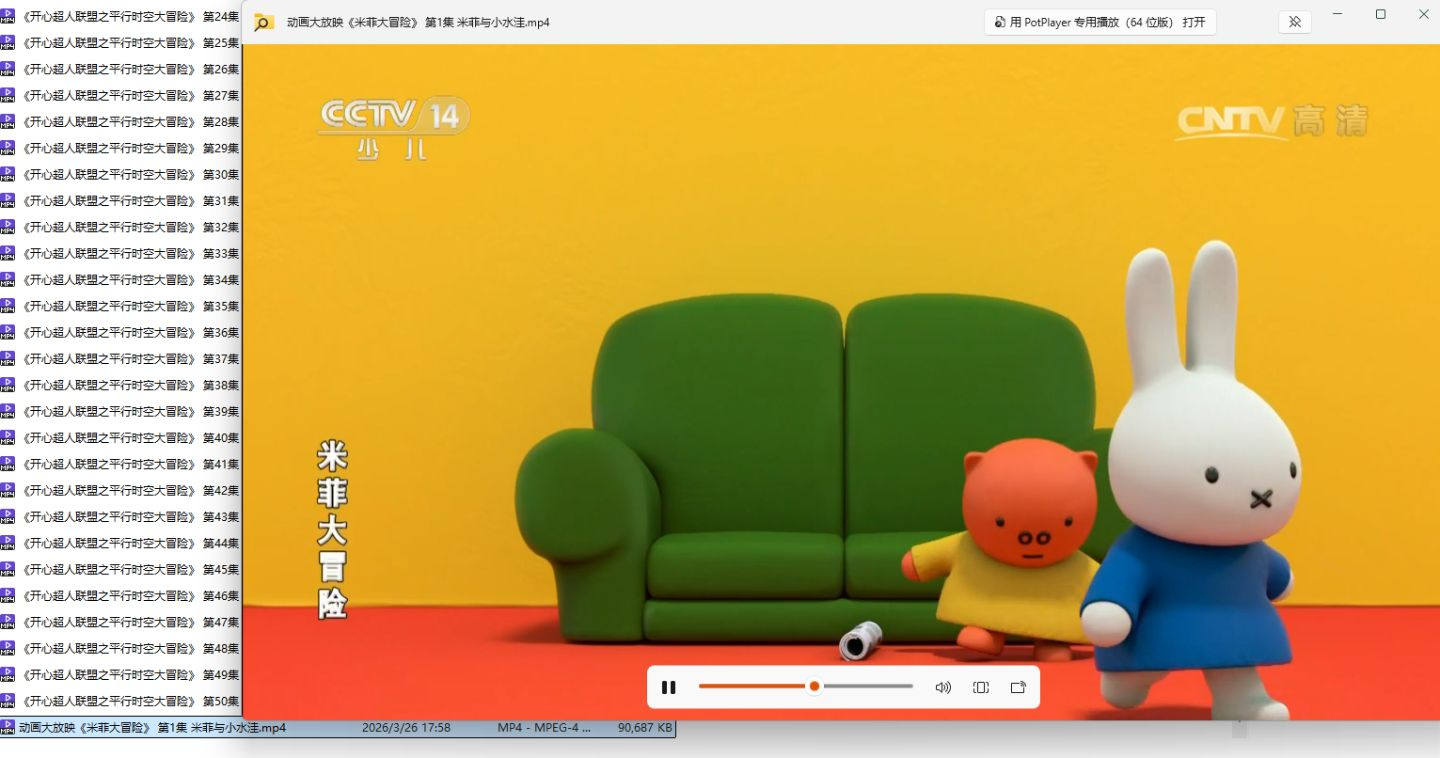This screenshot has width=1440, height=758.
Task: Select the 第30集 episode file
Action: (x=120, y=175)
